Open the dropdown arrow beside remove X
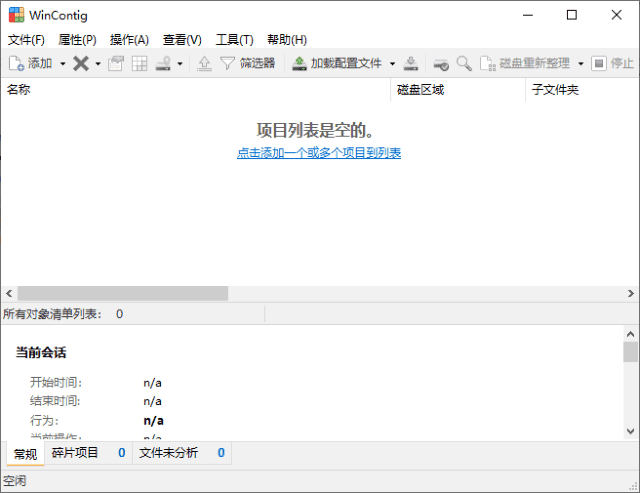Image resolution: width=640 pixels, height=493 pixels. coord(98,63)
